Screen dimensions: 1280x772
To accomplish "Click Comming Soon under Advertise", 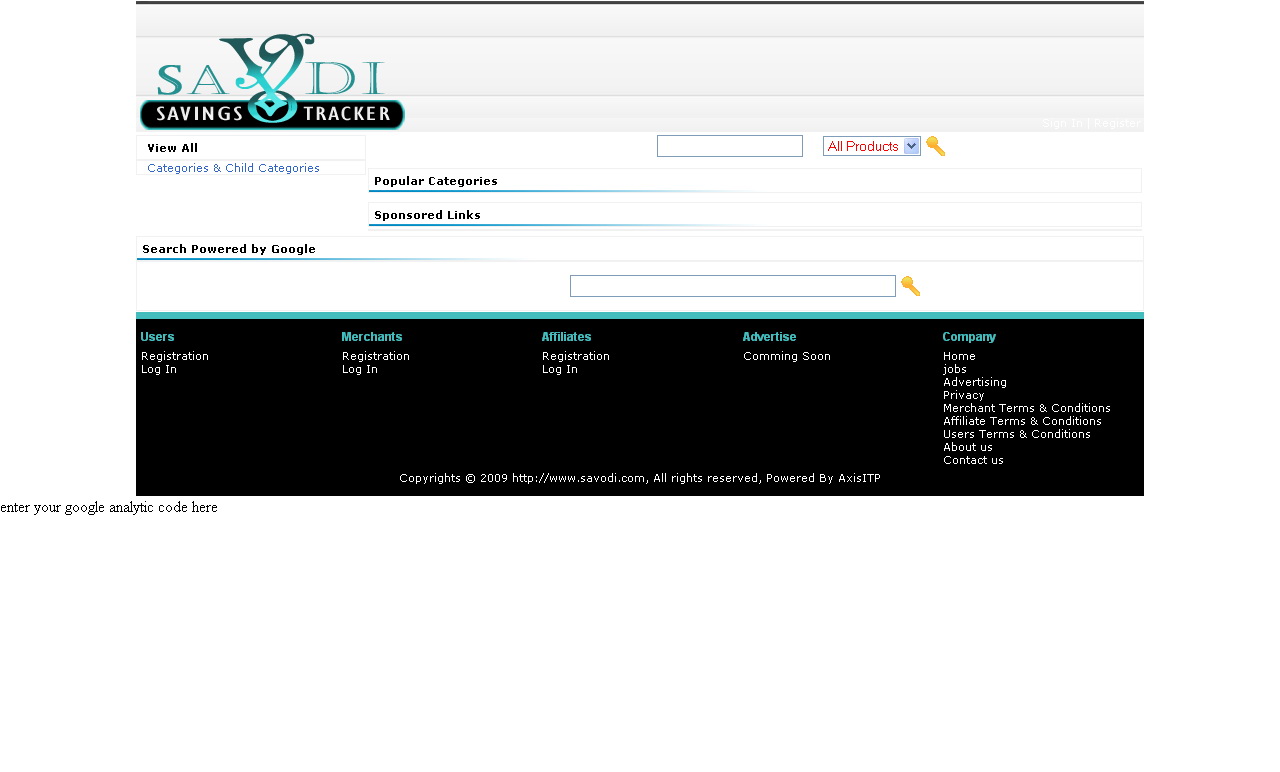I will (787, 356).
